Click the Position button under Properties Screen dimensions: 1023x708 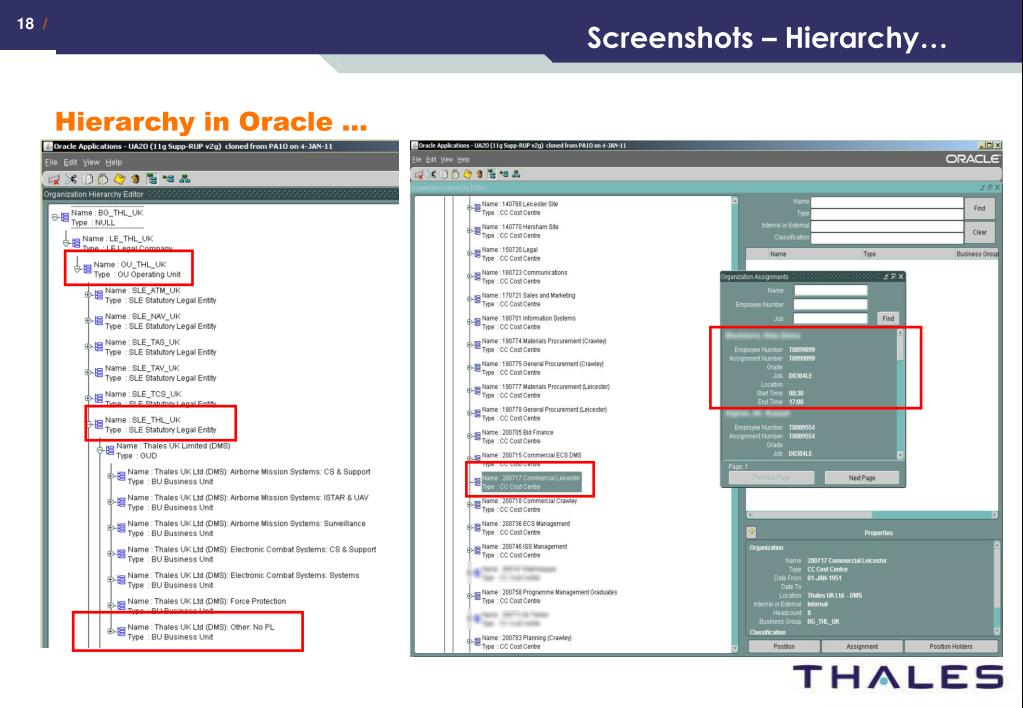pyautogui.click(x=784, y=646)
